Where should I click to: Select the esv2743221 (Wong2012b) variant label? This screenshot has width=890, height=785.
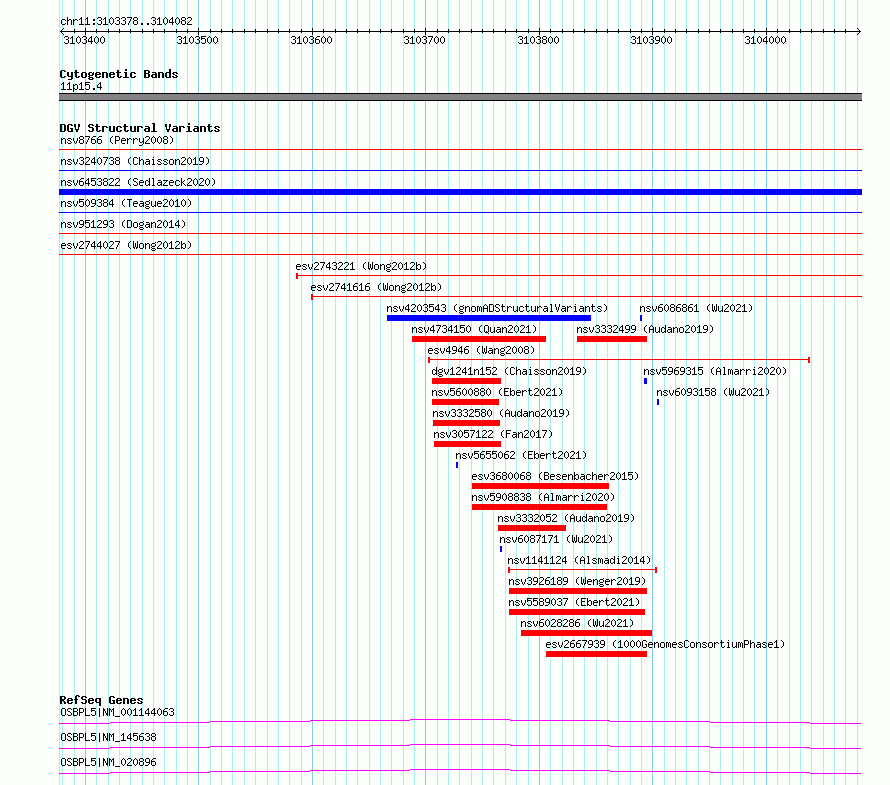click(361, 266)
